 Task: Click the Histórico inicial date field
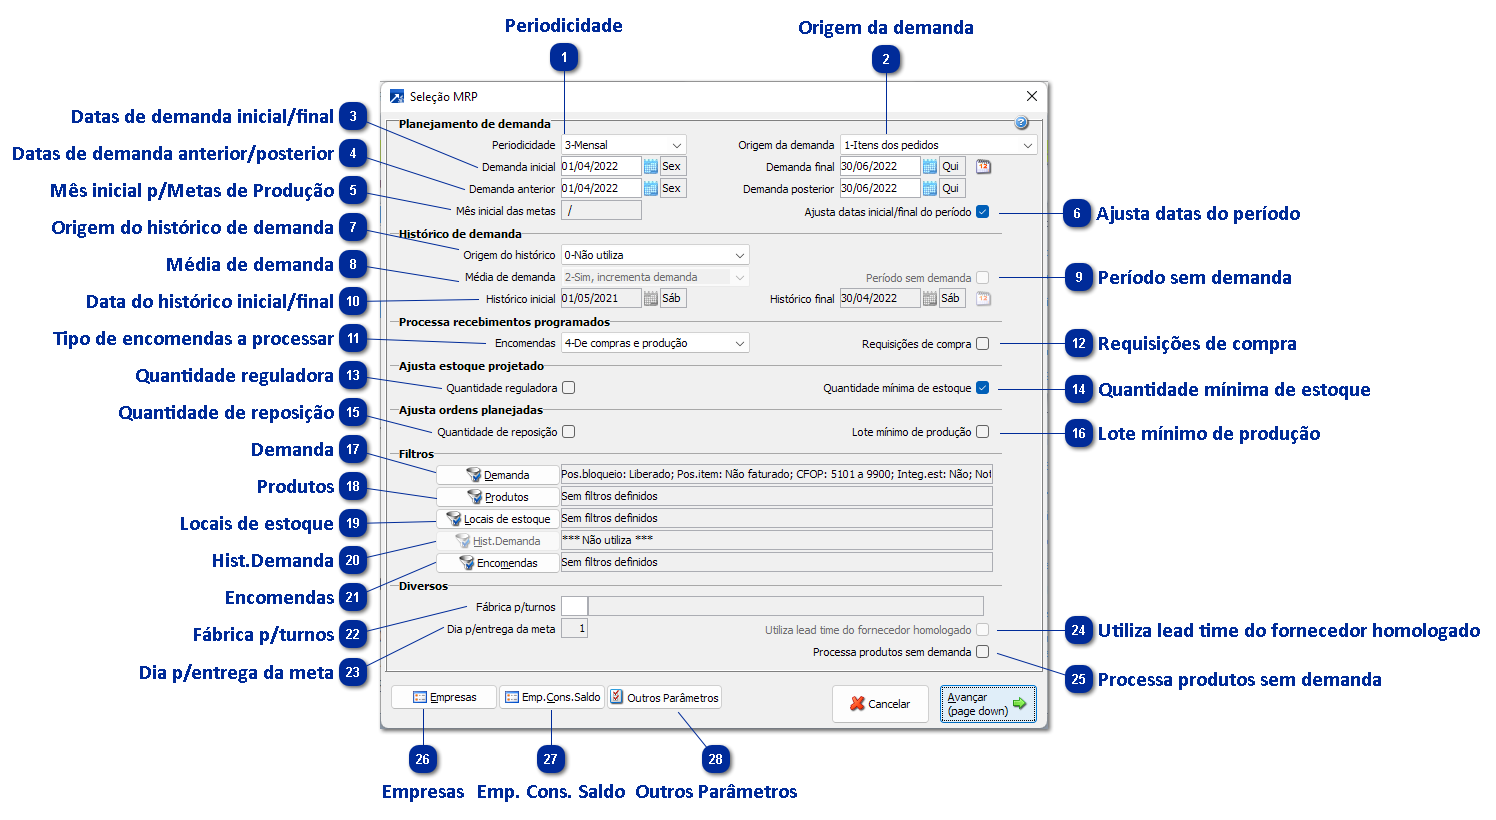click(x=601, y=299)
